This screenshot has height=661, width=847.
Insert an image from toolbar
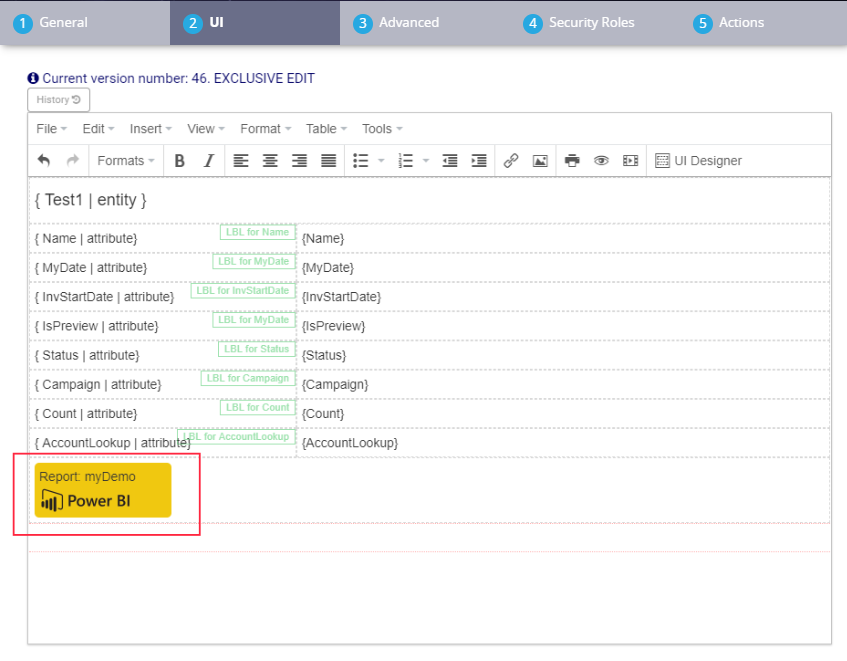tap(540, 161)
